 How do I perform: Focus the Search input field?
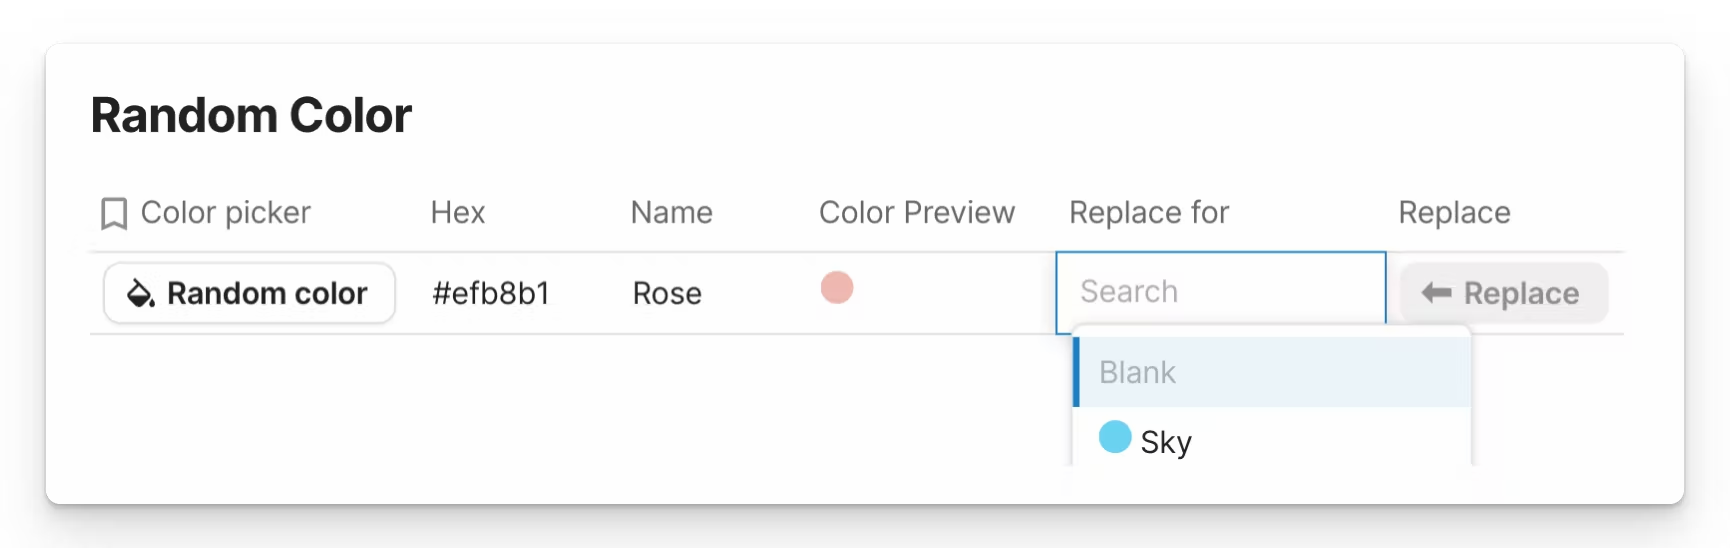tap(1220, 292)
